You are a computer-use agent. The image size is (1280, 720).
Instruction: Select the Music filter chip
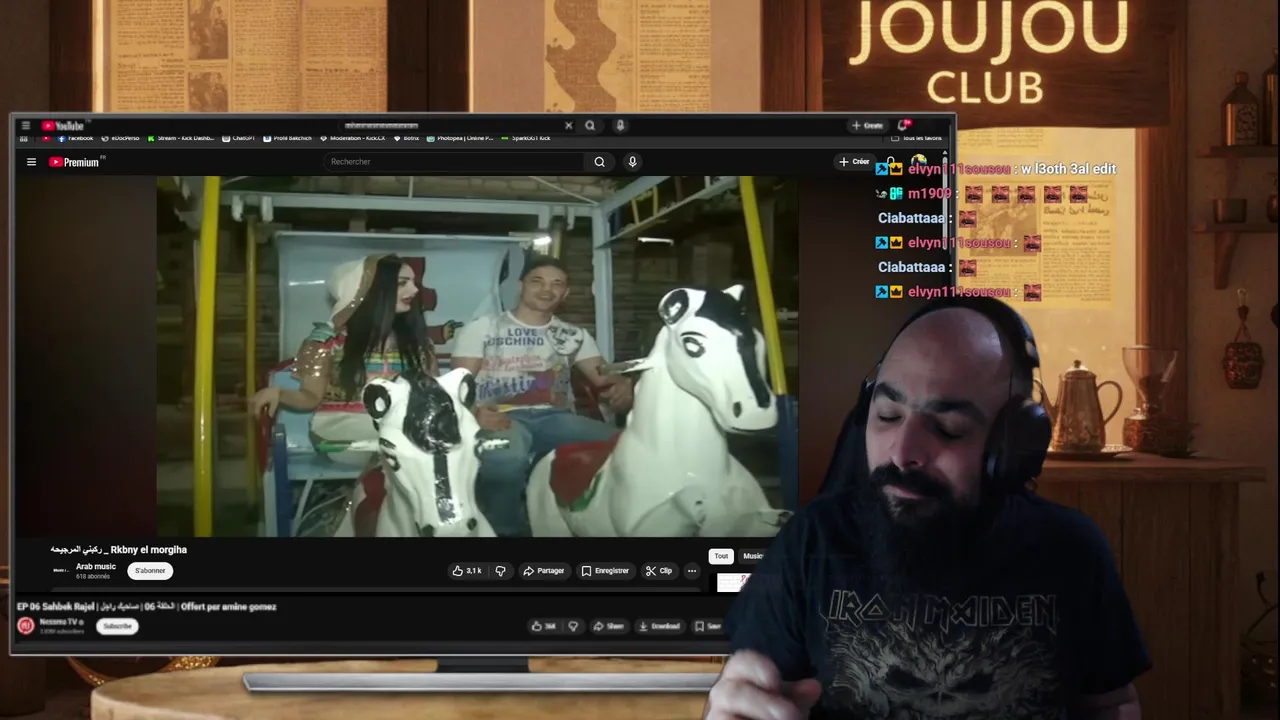point(753,556)
